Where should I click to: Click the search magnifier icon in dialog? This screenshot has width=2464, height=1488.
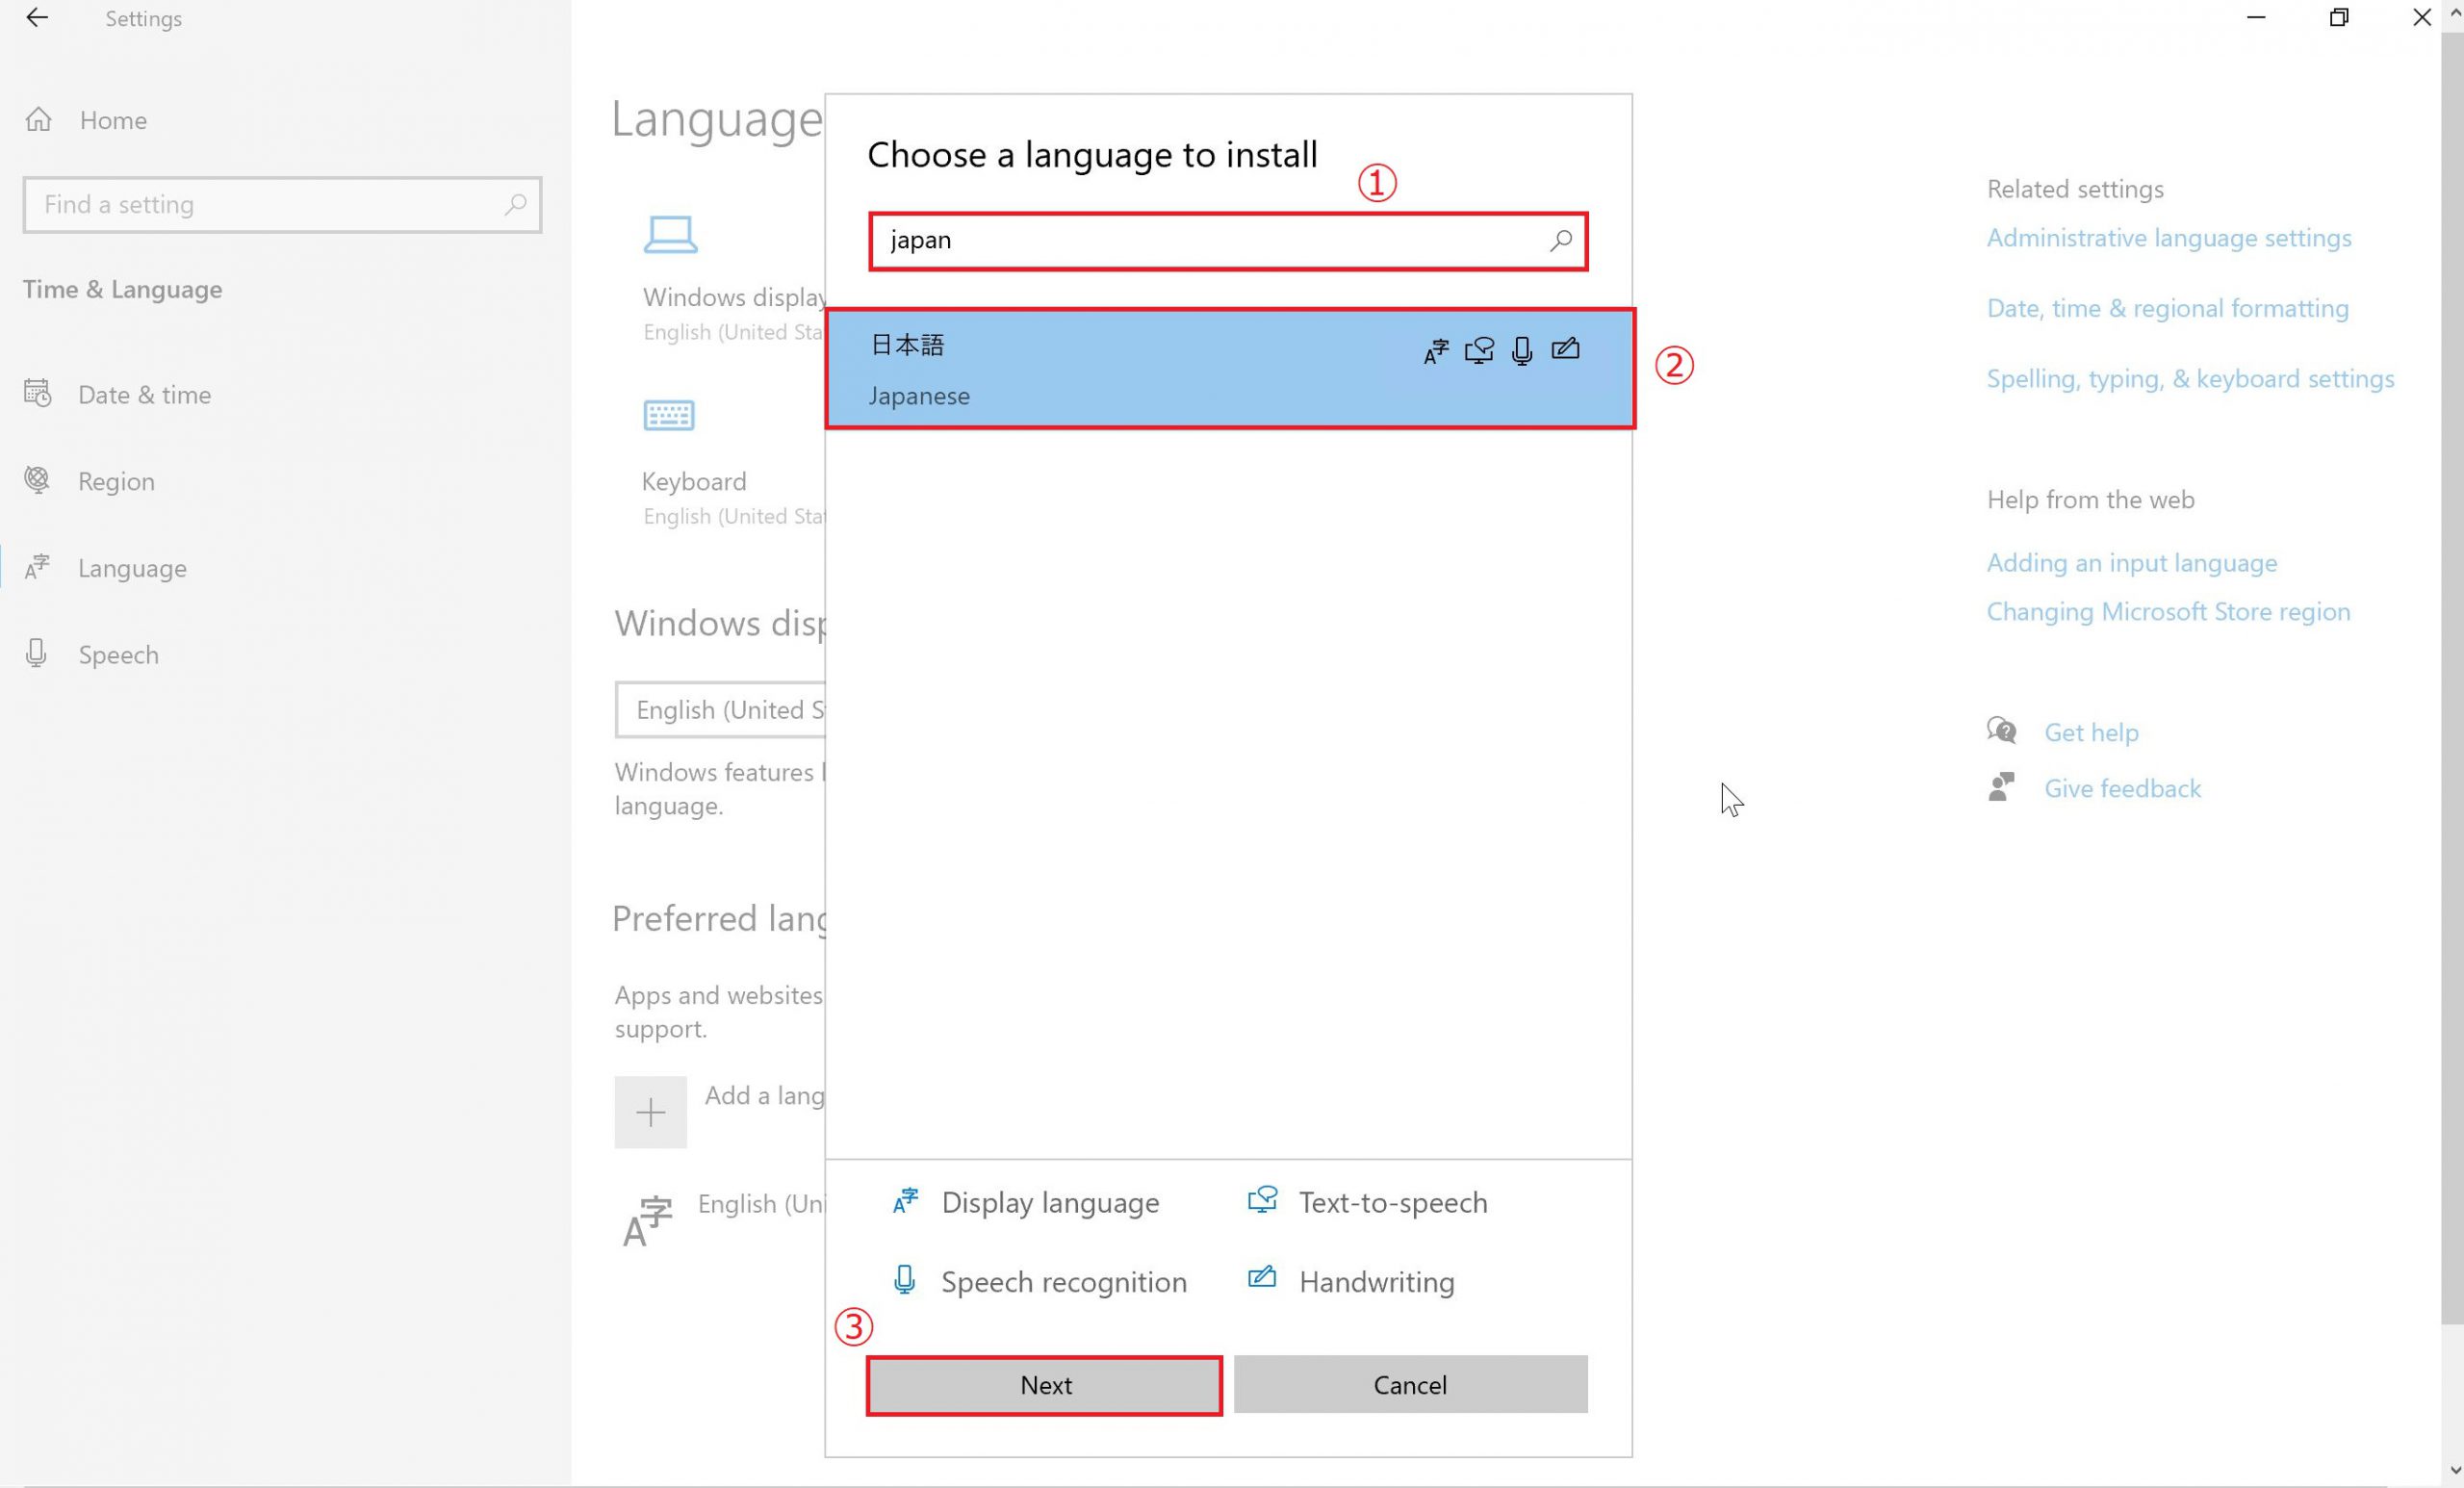click(x=1559, y=240)
